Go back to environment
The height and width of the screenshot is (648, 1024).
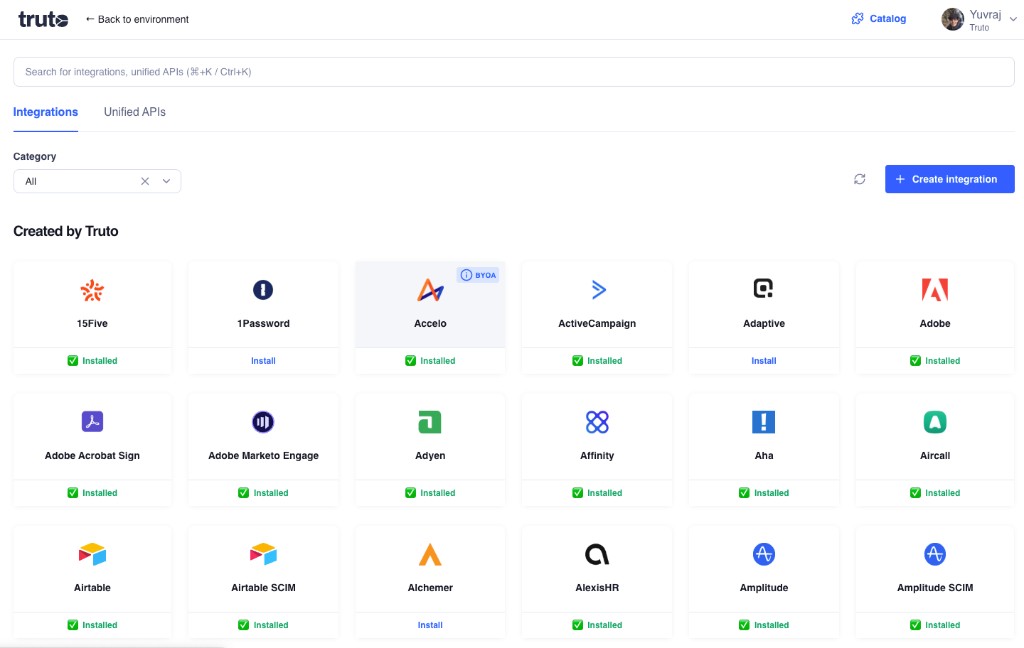137,20
